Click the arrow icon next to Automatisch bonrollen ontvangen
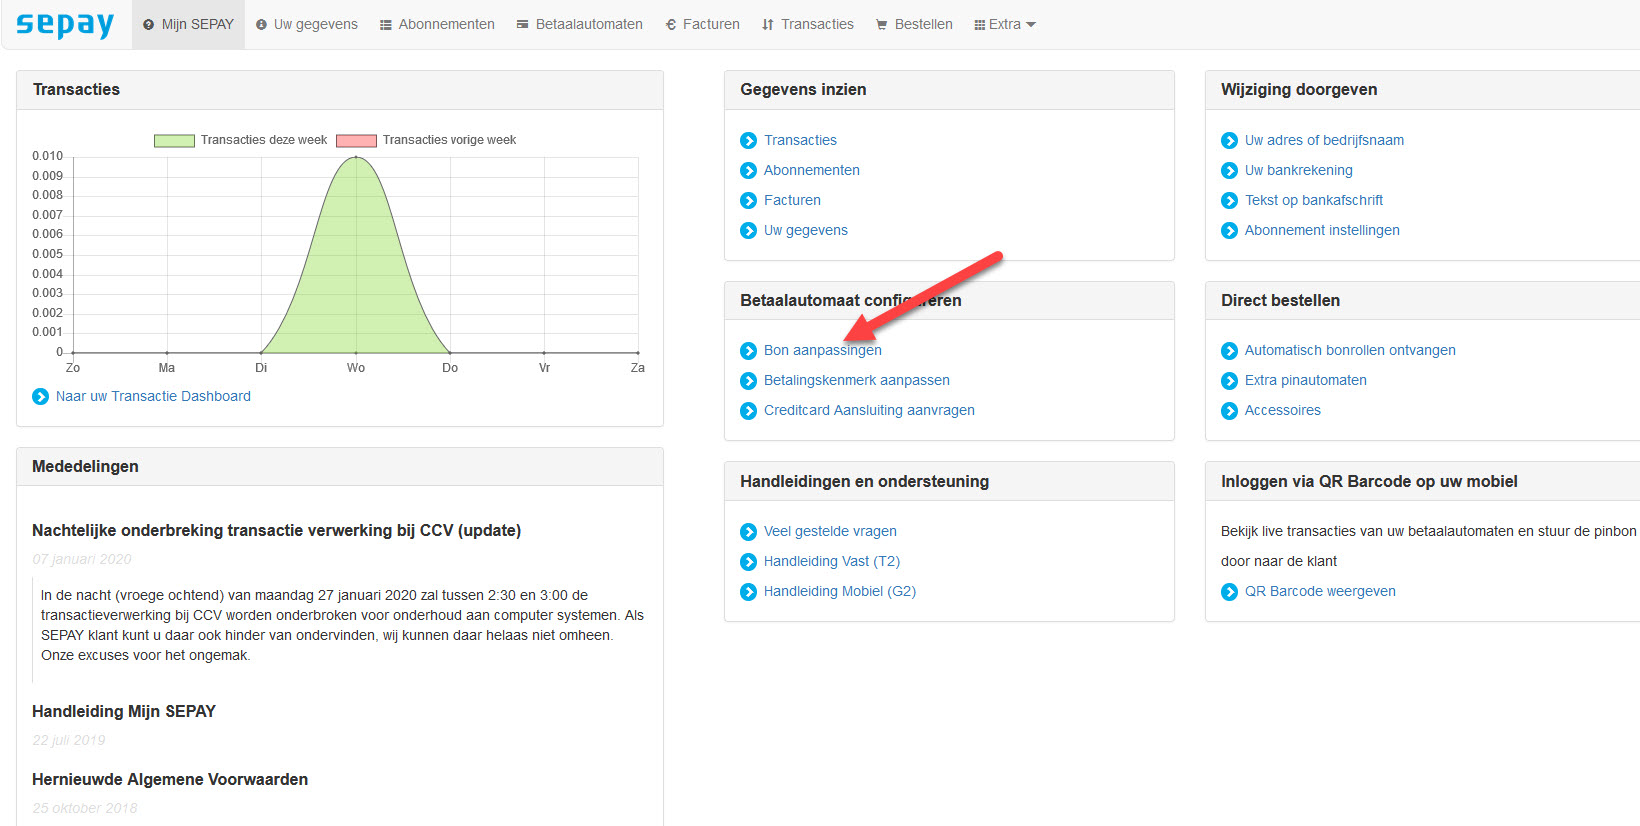Image resolution: width=1640 pixels, height=826 pixels. click(1229, 351)
